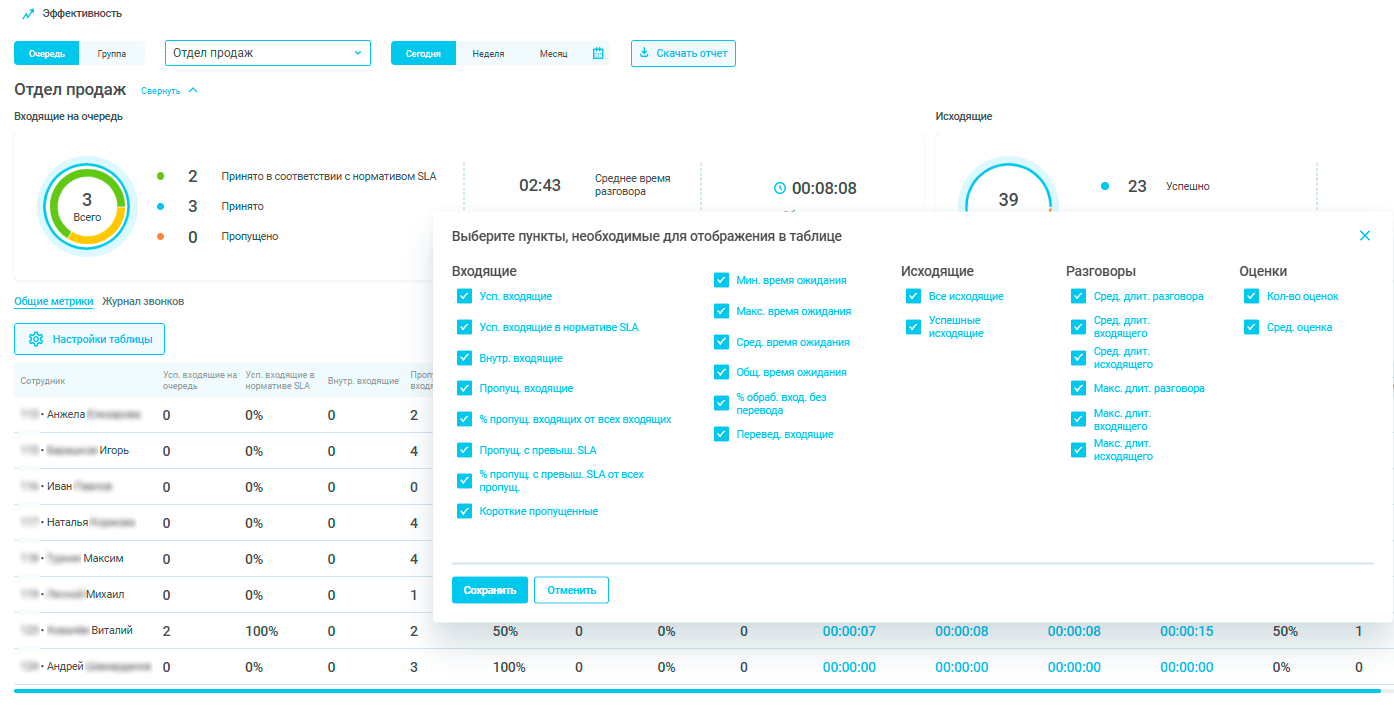Toggle the Макс. время ожидания checkbox
The image size is (1394, 714).
(x=721, y=311)
